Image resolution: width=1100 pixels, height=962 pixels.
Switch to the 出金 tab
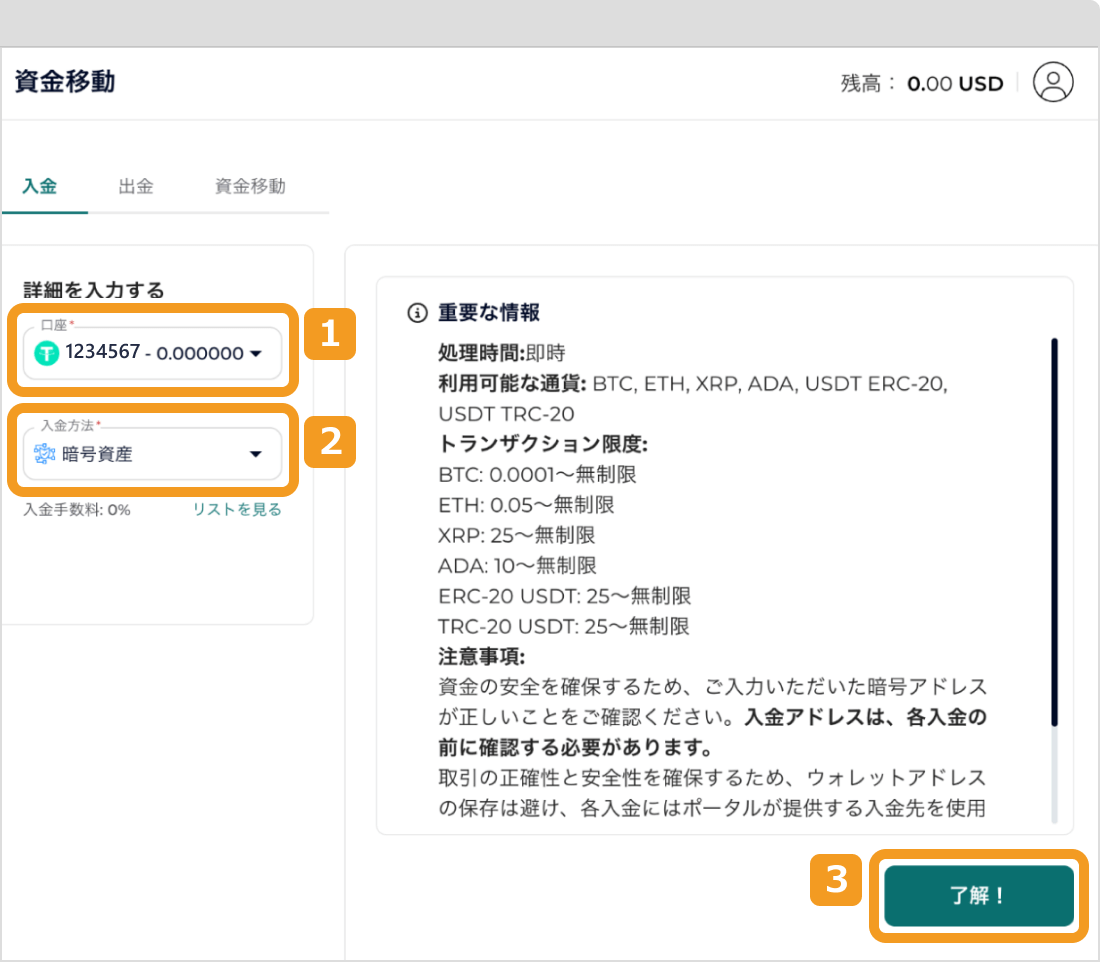point(136,187)
